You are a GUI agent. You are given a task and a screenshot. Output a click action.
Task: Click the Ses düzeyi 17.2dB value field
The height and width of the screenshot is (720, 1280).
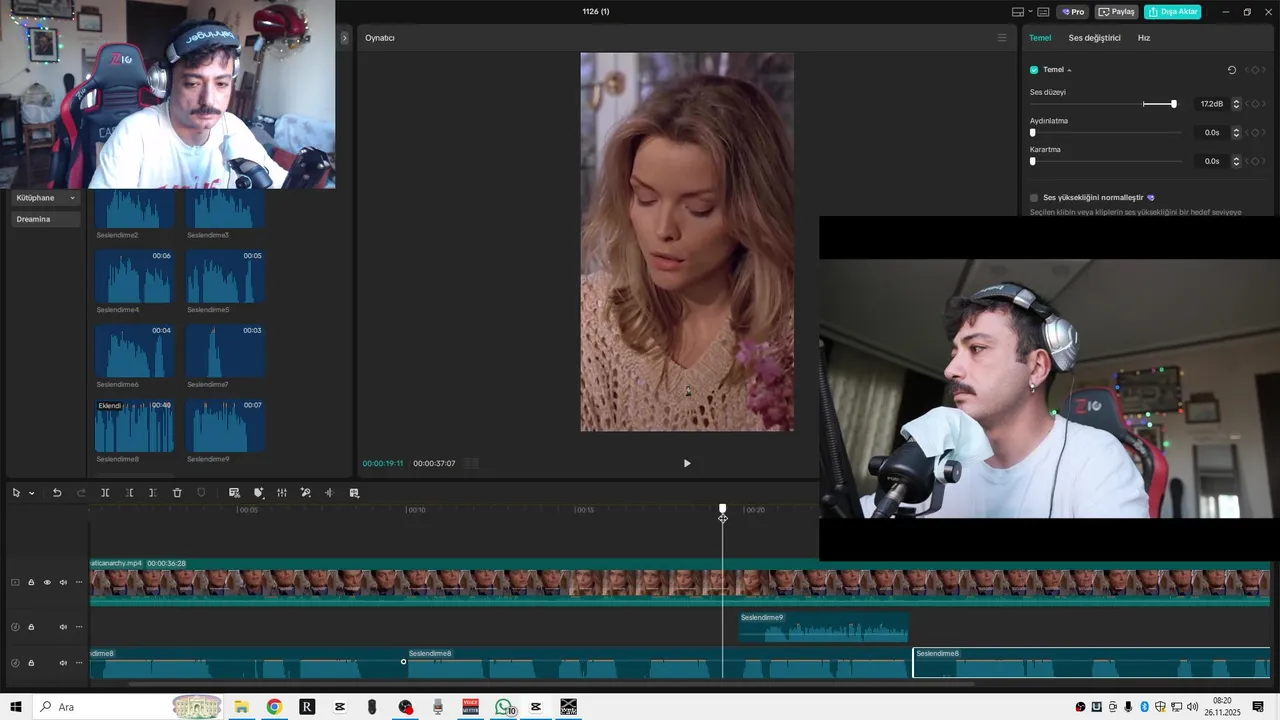(1211, 104)
